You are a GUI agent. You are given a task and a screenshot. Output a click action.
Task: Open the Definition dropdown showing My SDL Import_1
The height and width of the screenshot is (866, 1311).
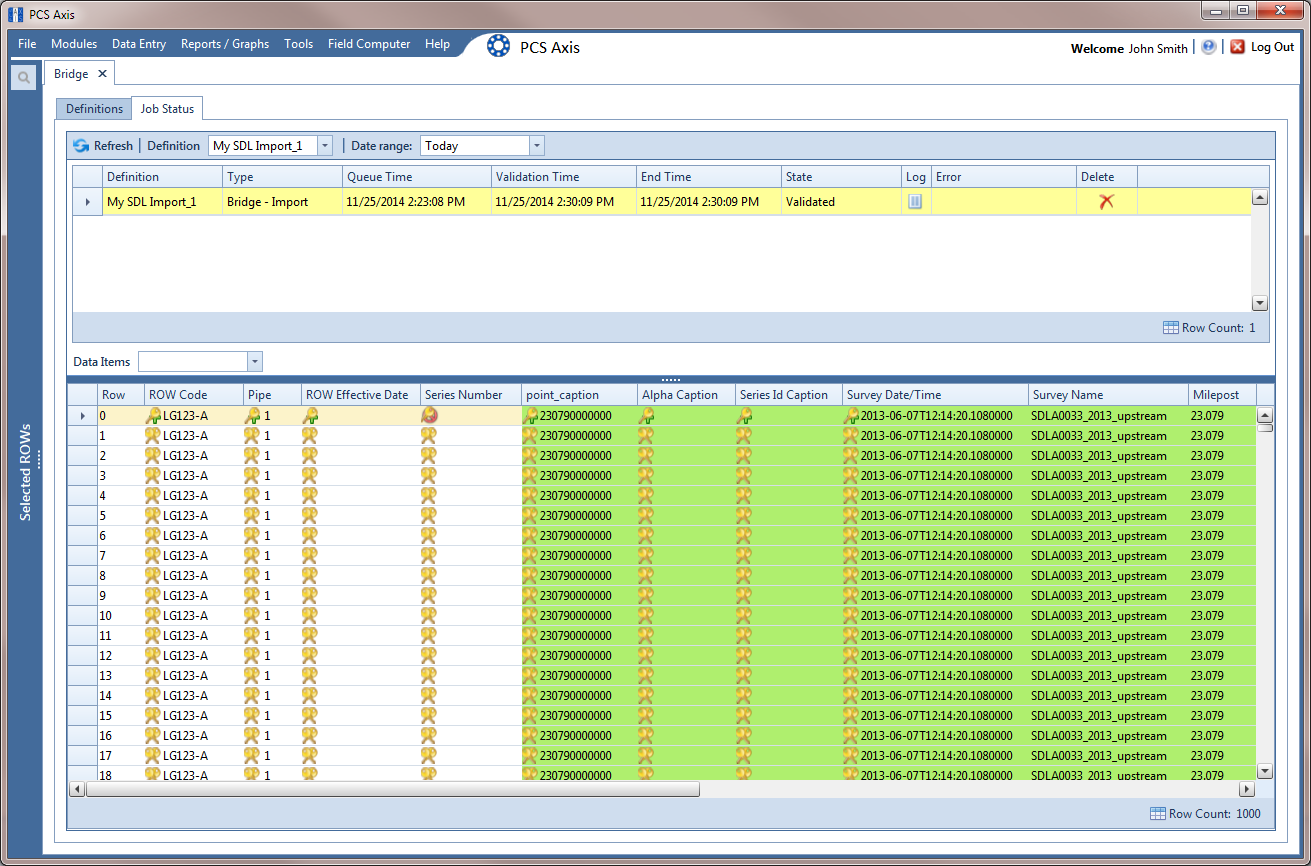point(324,146)
